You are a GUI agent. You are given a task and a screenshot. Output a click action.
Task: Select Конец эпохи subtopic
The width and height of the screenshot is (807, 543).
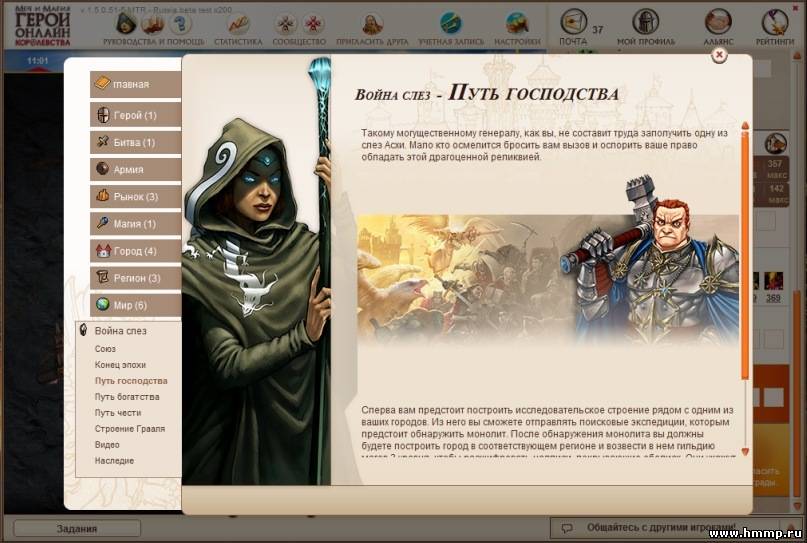click(x=120, y=365)
